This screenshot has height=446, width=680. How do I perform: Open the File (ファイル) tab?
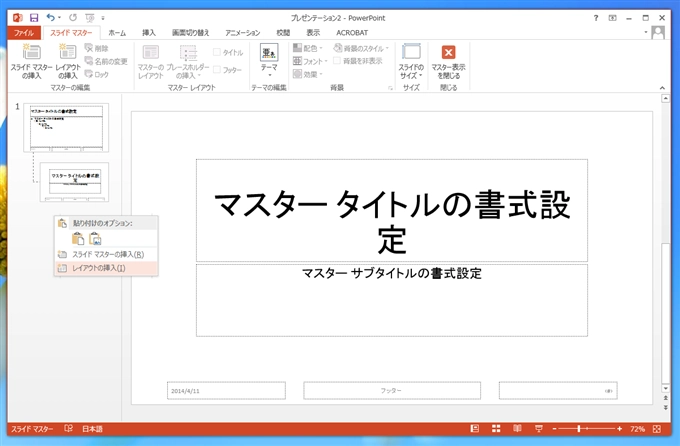click(24, 33)
